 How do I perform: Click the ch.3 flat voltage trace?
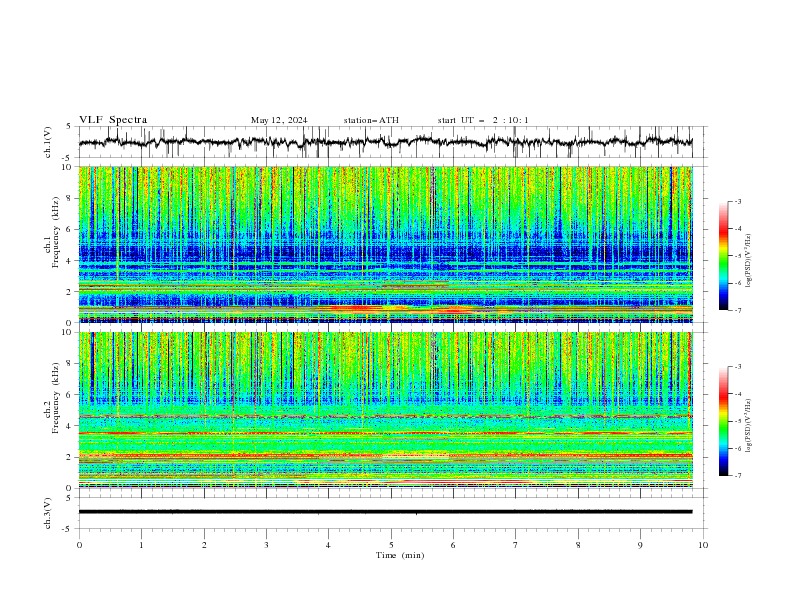coord(385,512)
